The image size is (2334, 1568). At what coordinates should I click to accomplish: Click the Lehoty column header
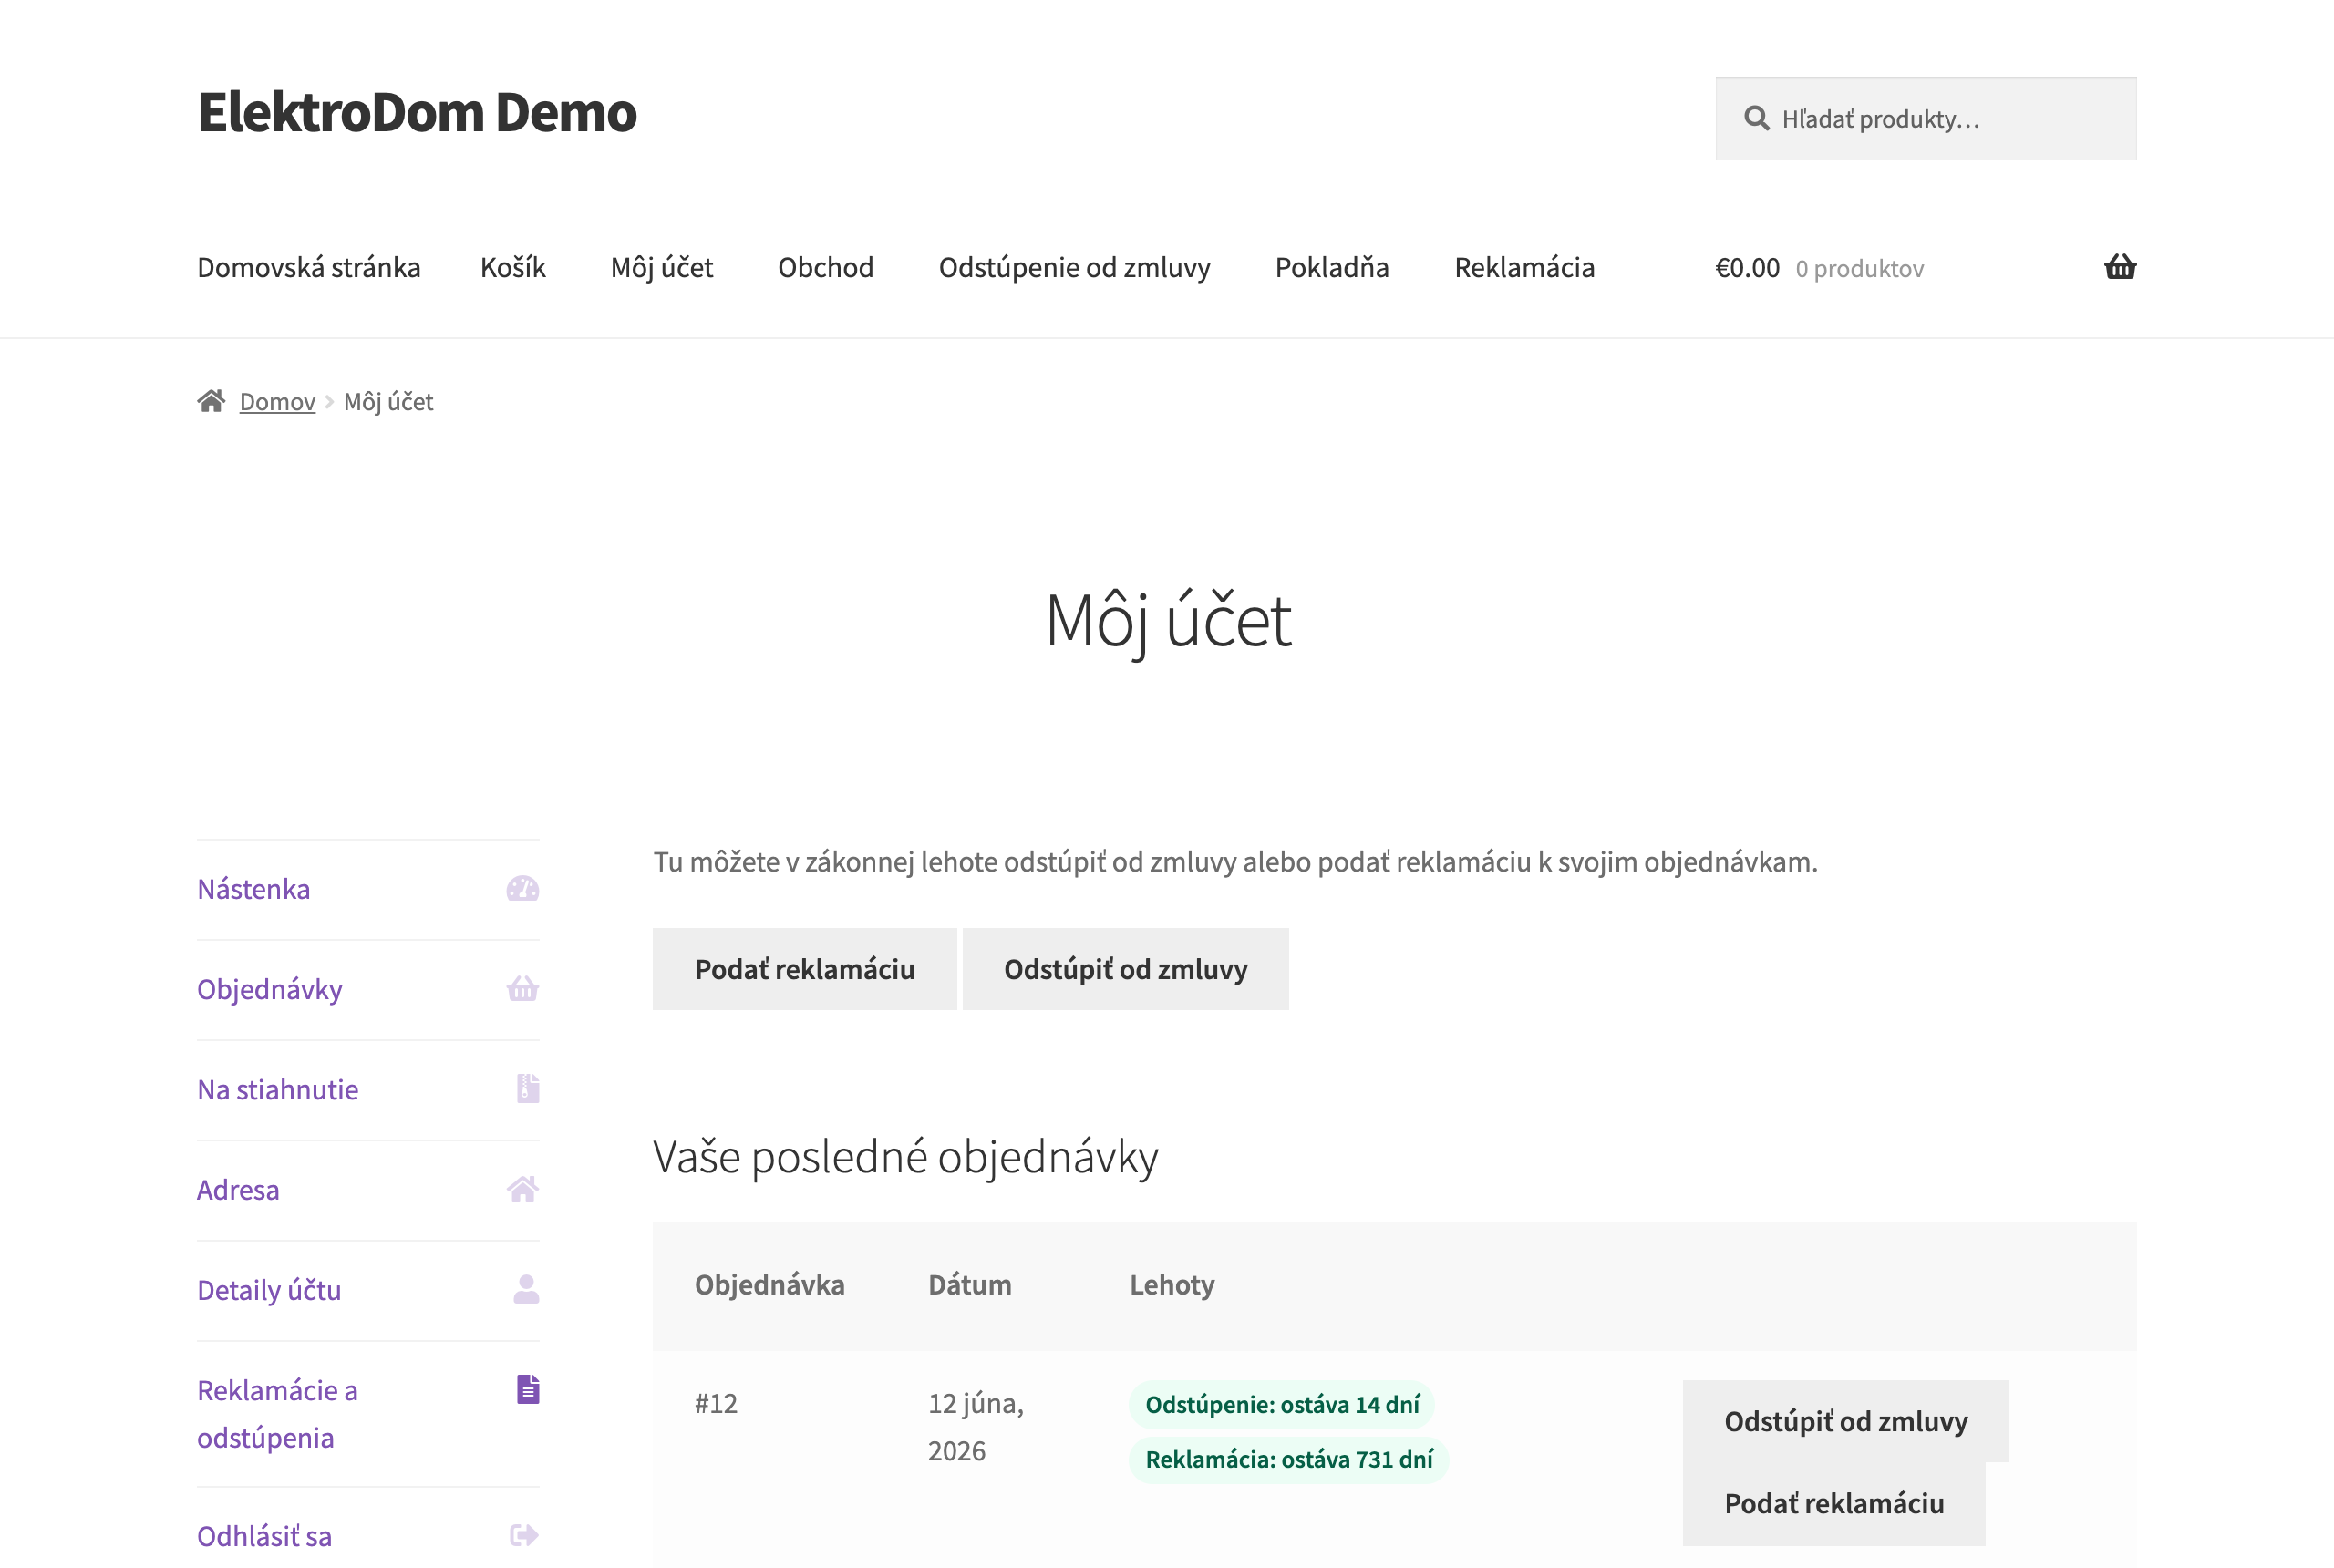pos(1172,1285)
